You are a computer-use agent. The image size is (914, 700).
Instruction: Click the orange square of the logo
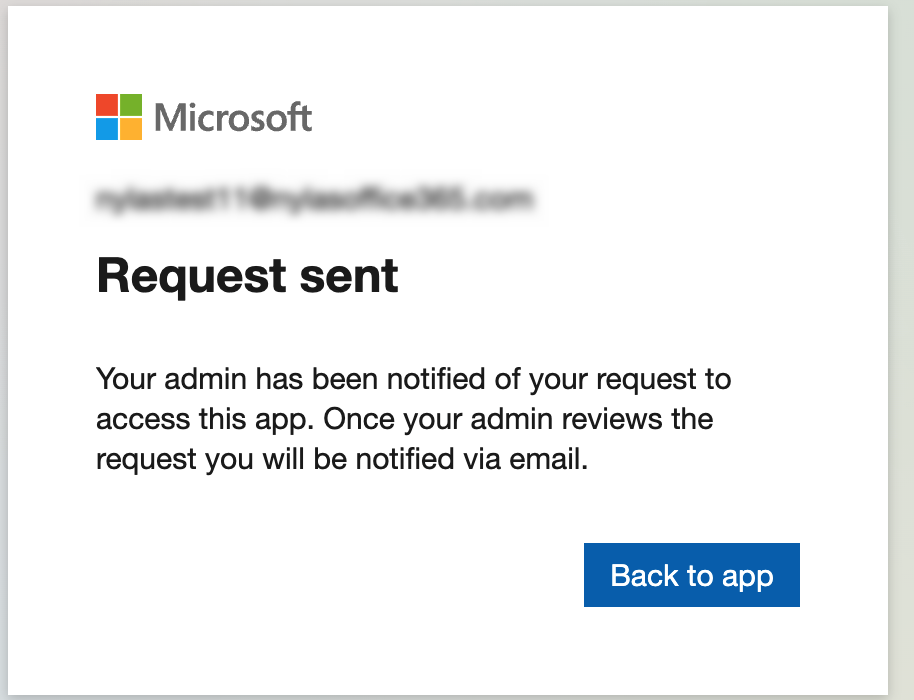click(x=131, y=127)
